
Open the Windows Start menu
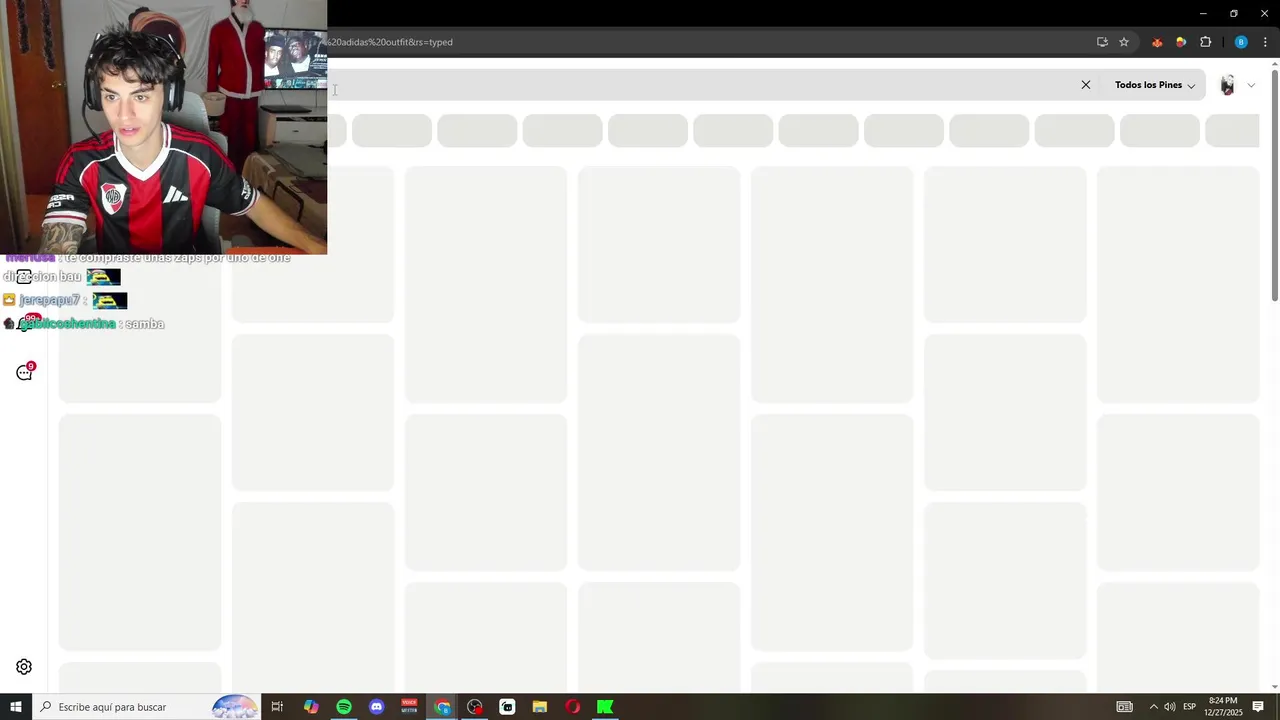tap(16, 707)
